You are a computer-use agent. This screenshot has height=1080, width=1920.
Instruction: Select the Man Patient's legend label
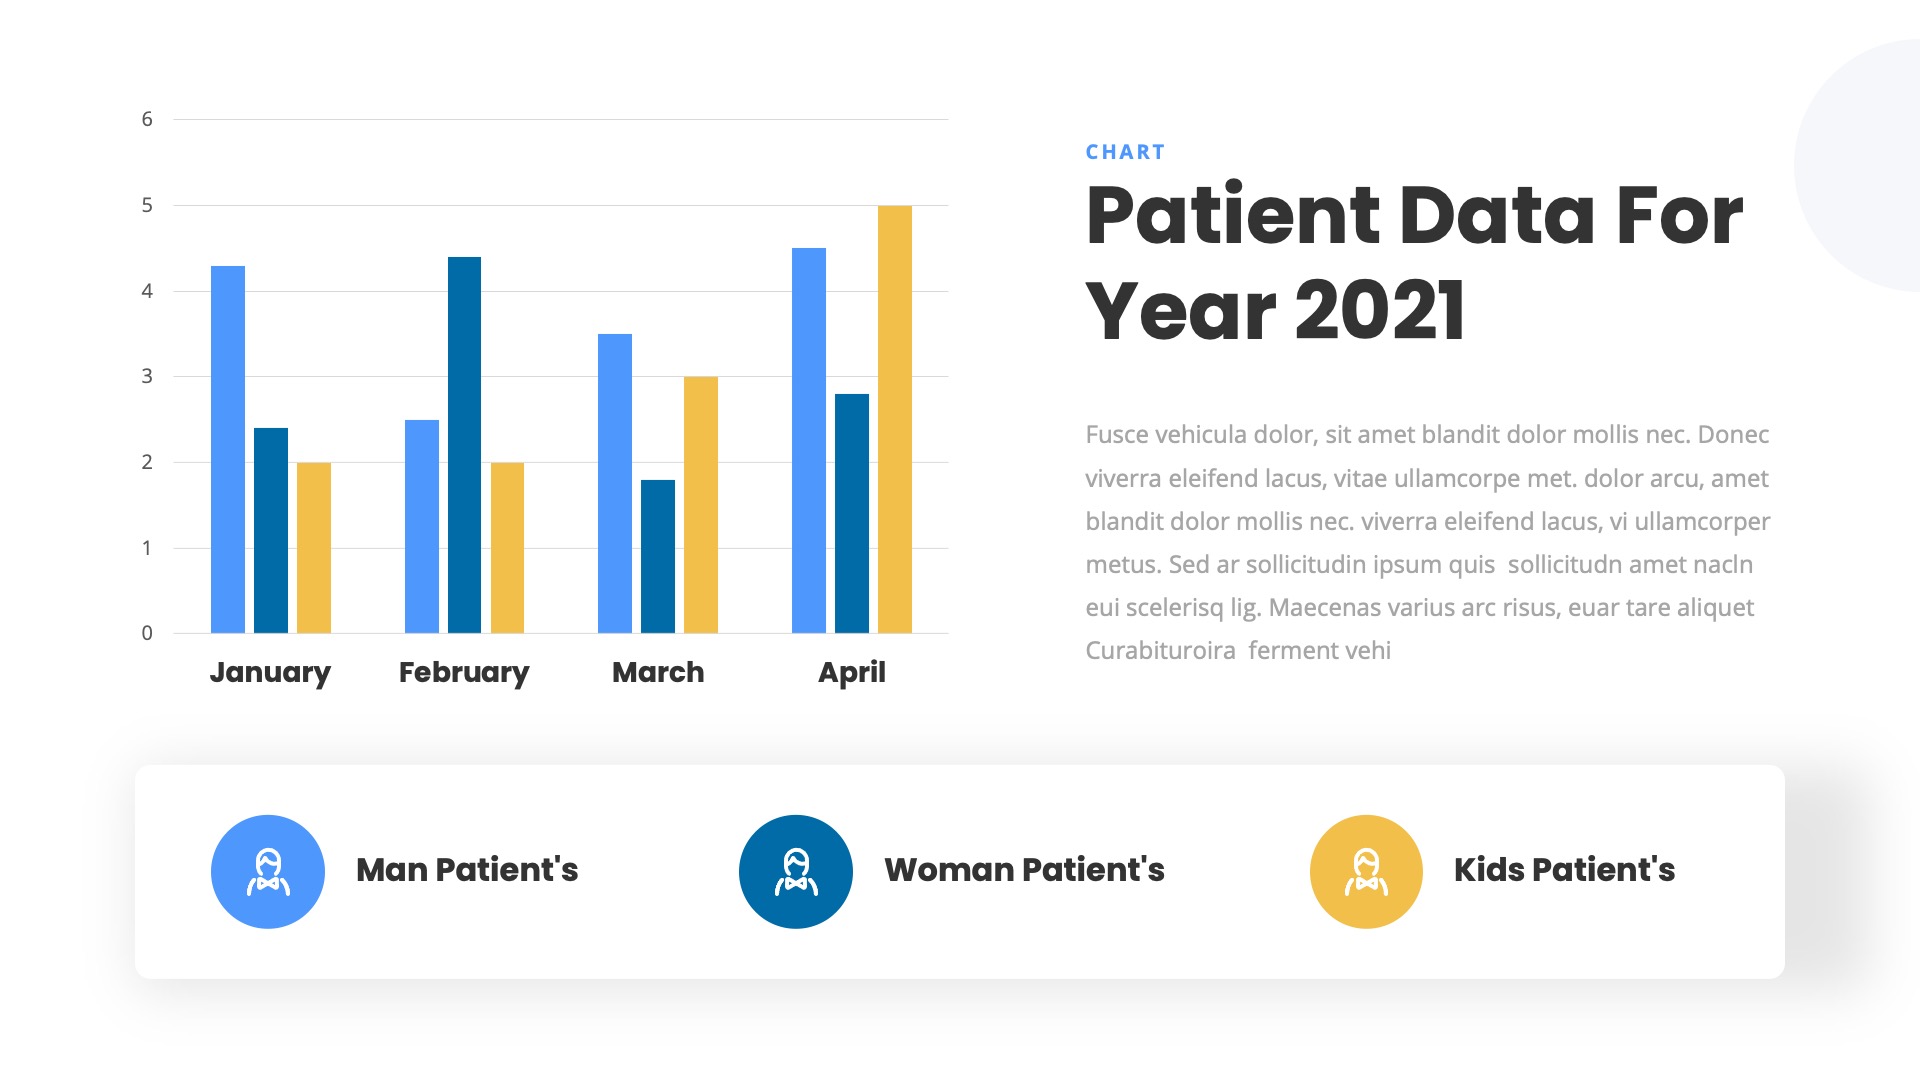(x=467, y=870)
